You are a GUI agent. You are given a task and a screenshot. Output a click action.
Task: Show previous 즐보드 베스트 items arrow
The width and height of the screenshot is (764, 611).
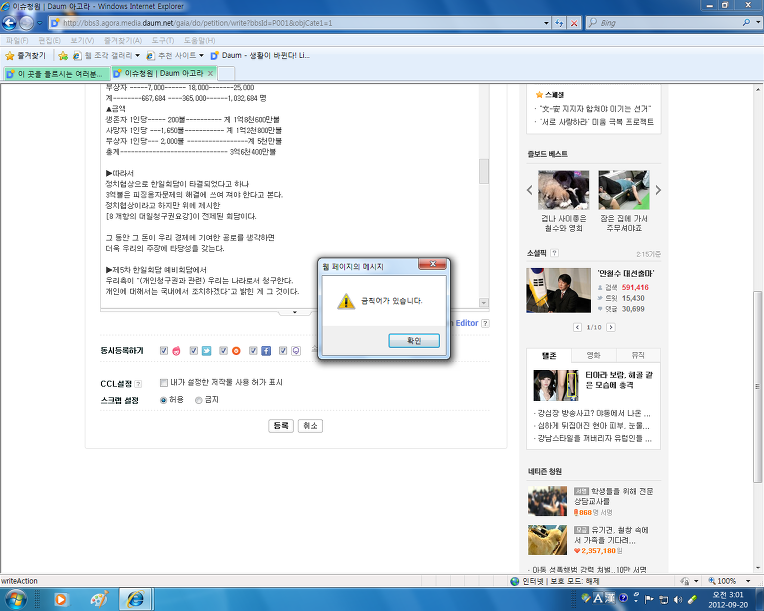530,190
